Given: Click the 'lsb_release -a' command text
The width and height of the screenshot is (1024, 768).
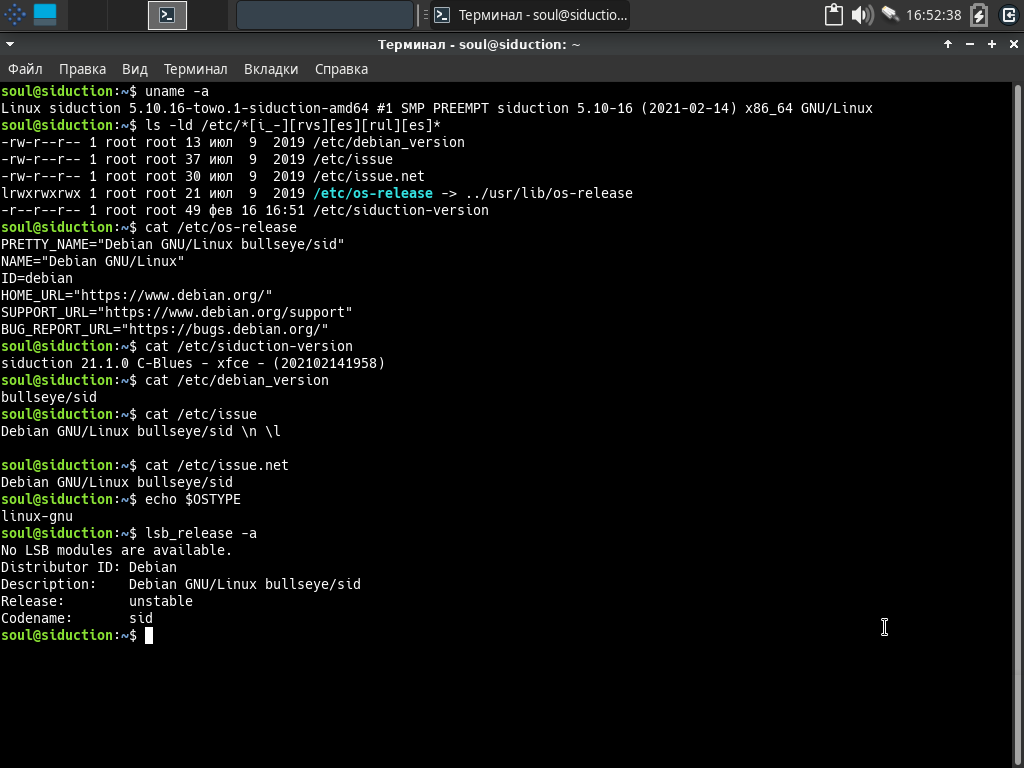Looking at the screenshot, I should 201,533.
